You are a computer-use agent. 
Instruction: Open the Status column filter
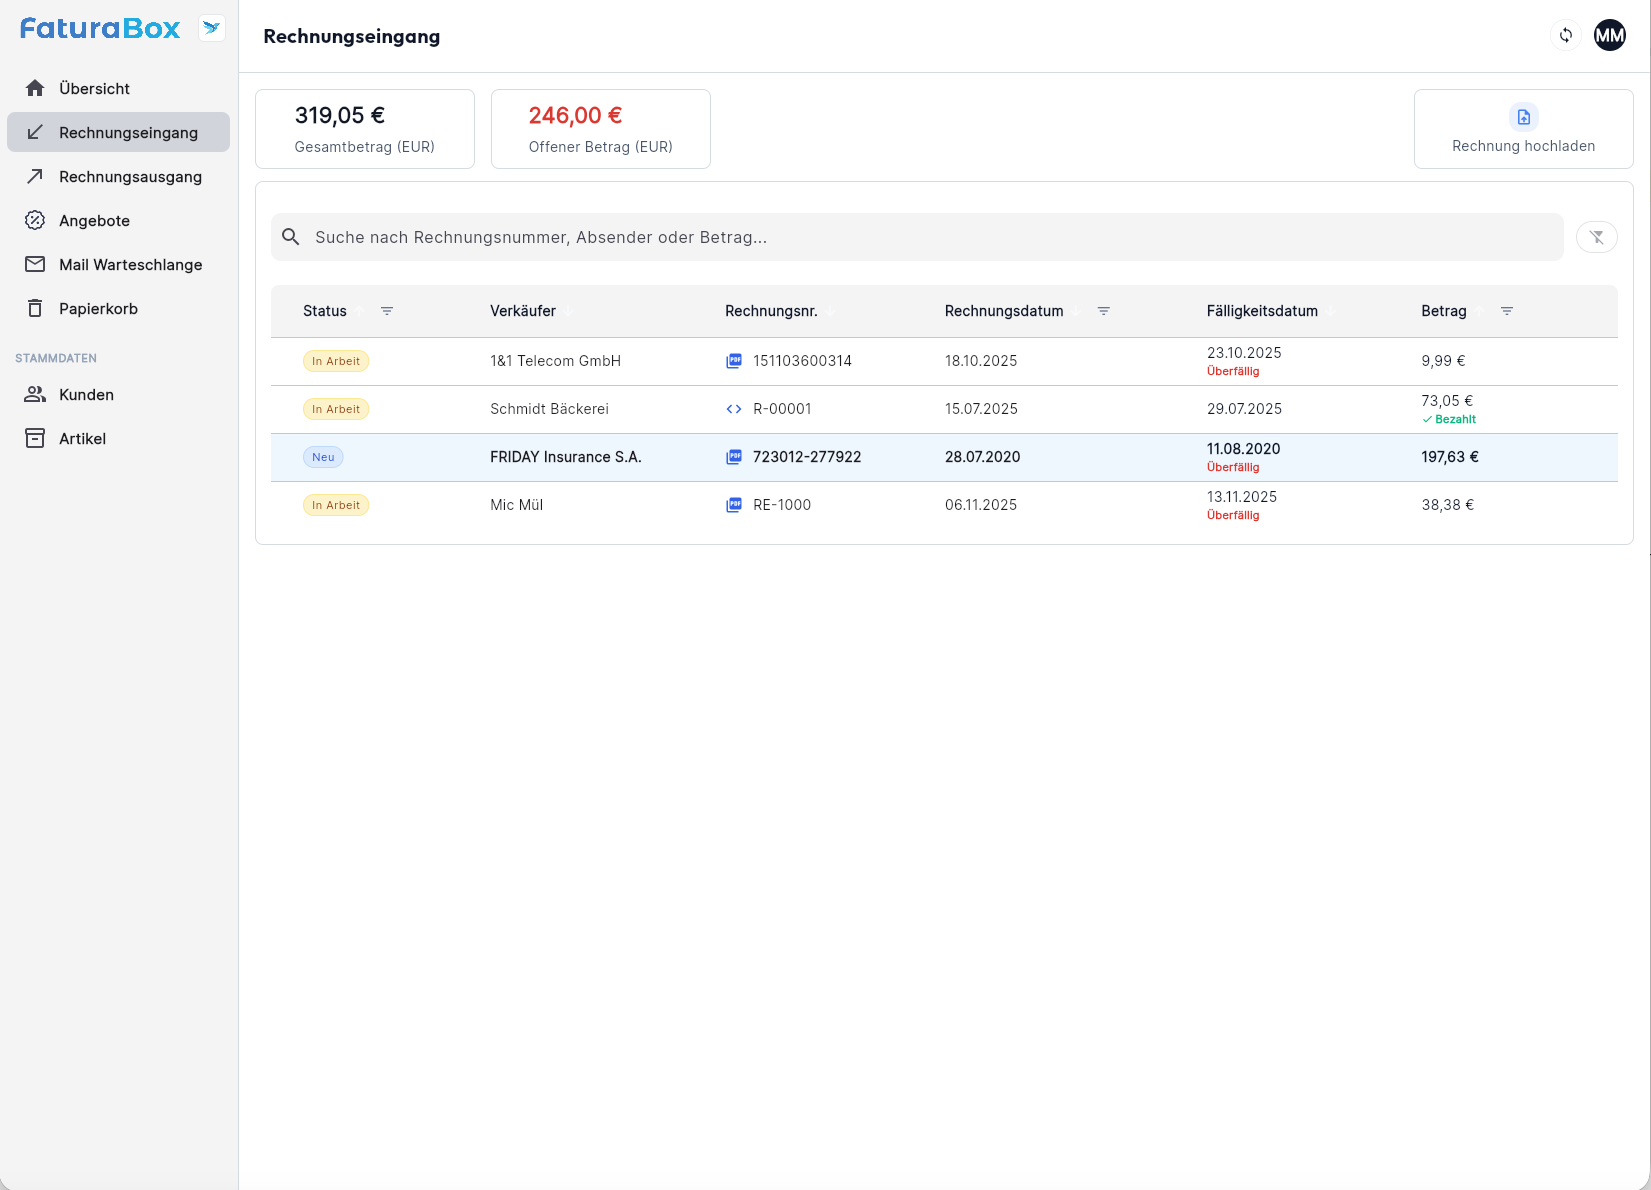387,311
